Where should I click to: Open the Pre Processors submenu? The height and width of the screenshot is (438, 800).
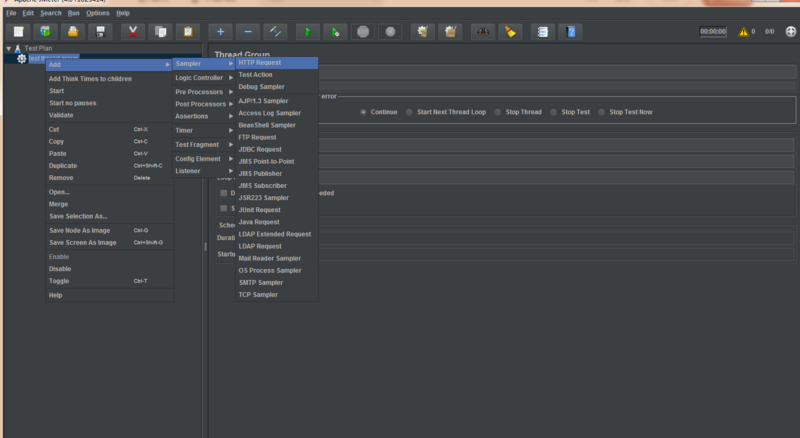click(x=204, y=92)
